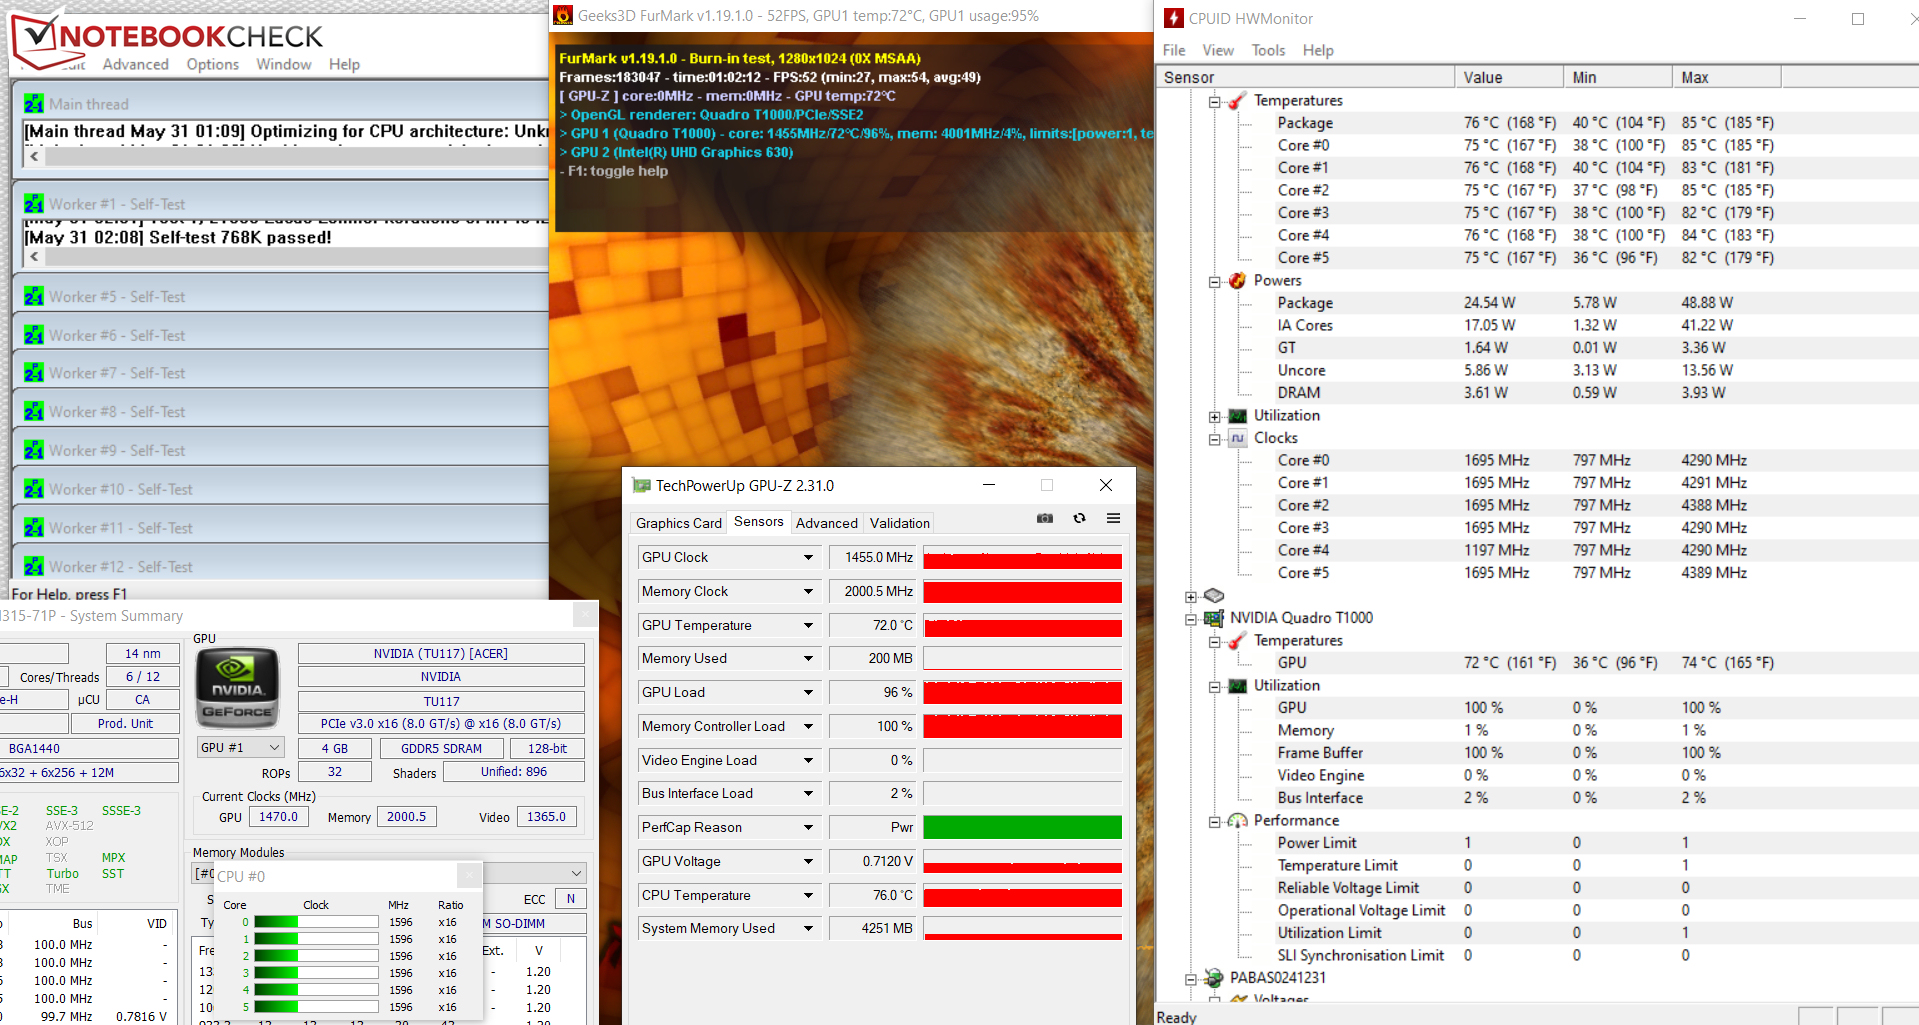Image resolution: width=1919 pixels, height=1025 pixels.
Task: Open the Advanced menu in Prime95
Action: tap(136, 64)
